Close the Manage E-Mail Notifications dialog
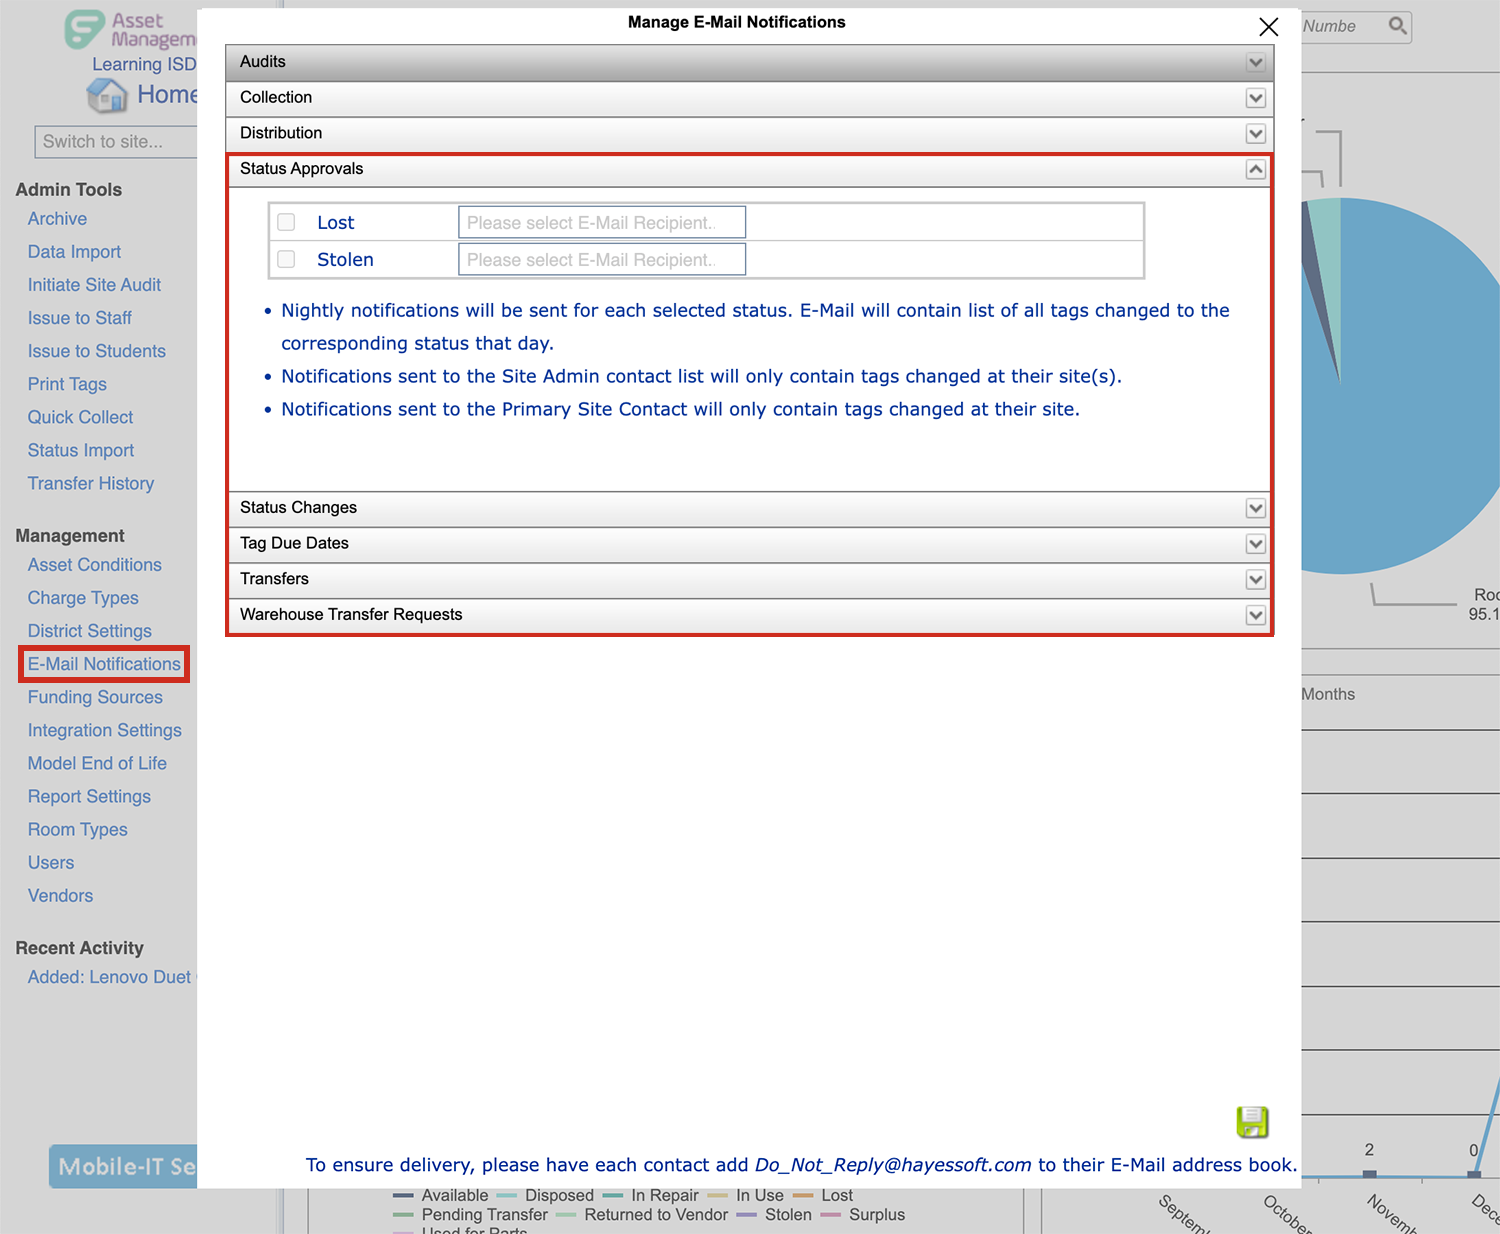 pyautogui.click(x=1268, y=27)
